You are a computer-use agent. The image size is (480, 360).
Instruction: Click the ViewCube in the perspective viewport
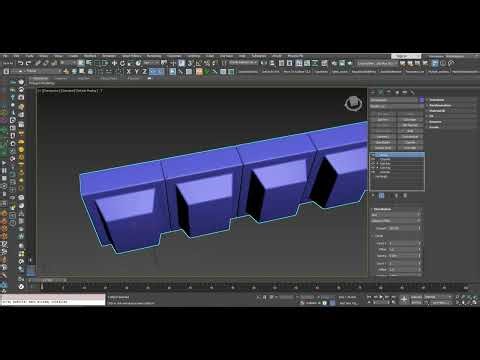[353, 104]
